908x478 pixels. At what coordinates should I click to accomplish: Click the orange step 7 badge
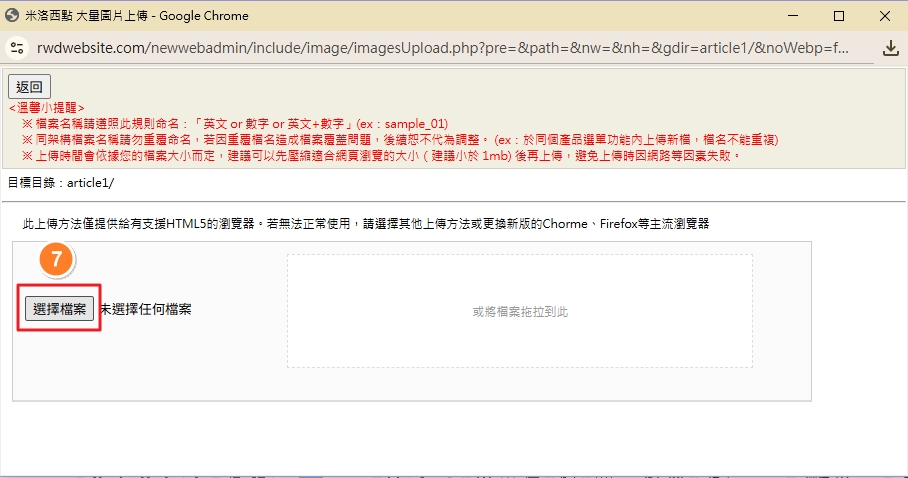coord(57,261)
